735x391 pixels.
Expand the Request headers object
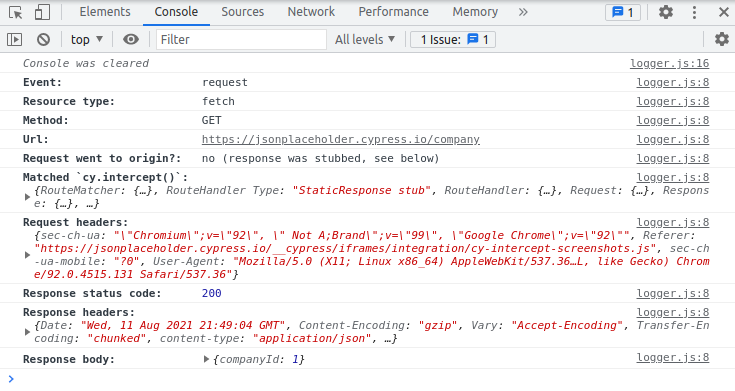pyautogui.click(x=27, y=255)
